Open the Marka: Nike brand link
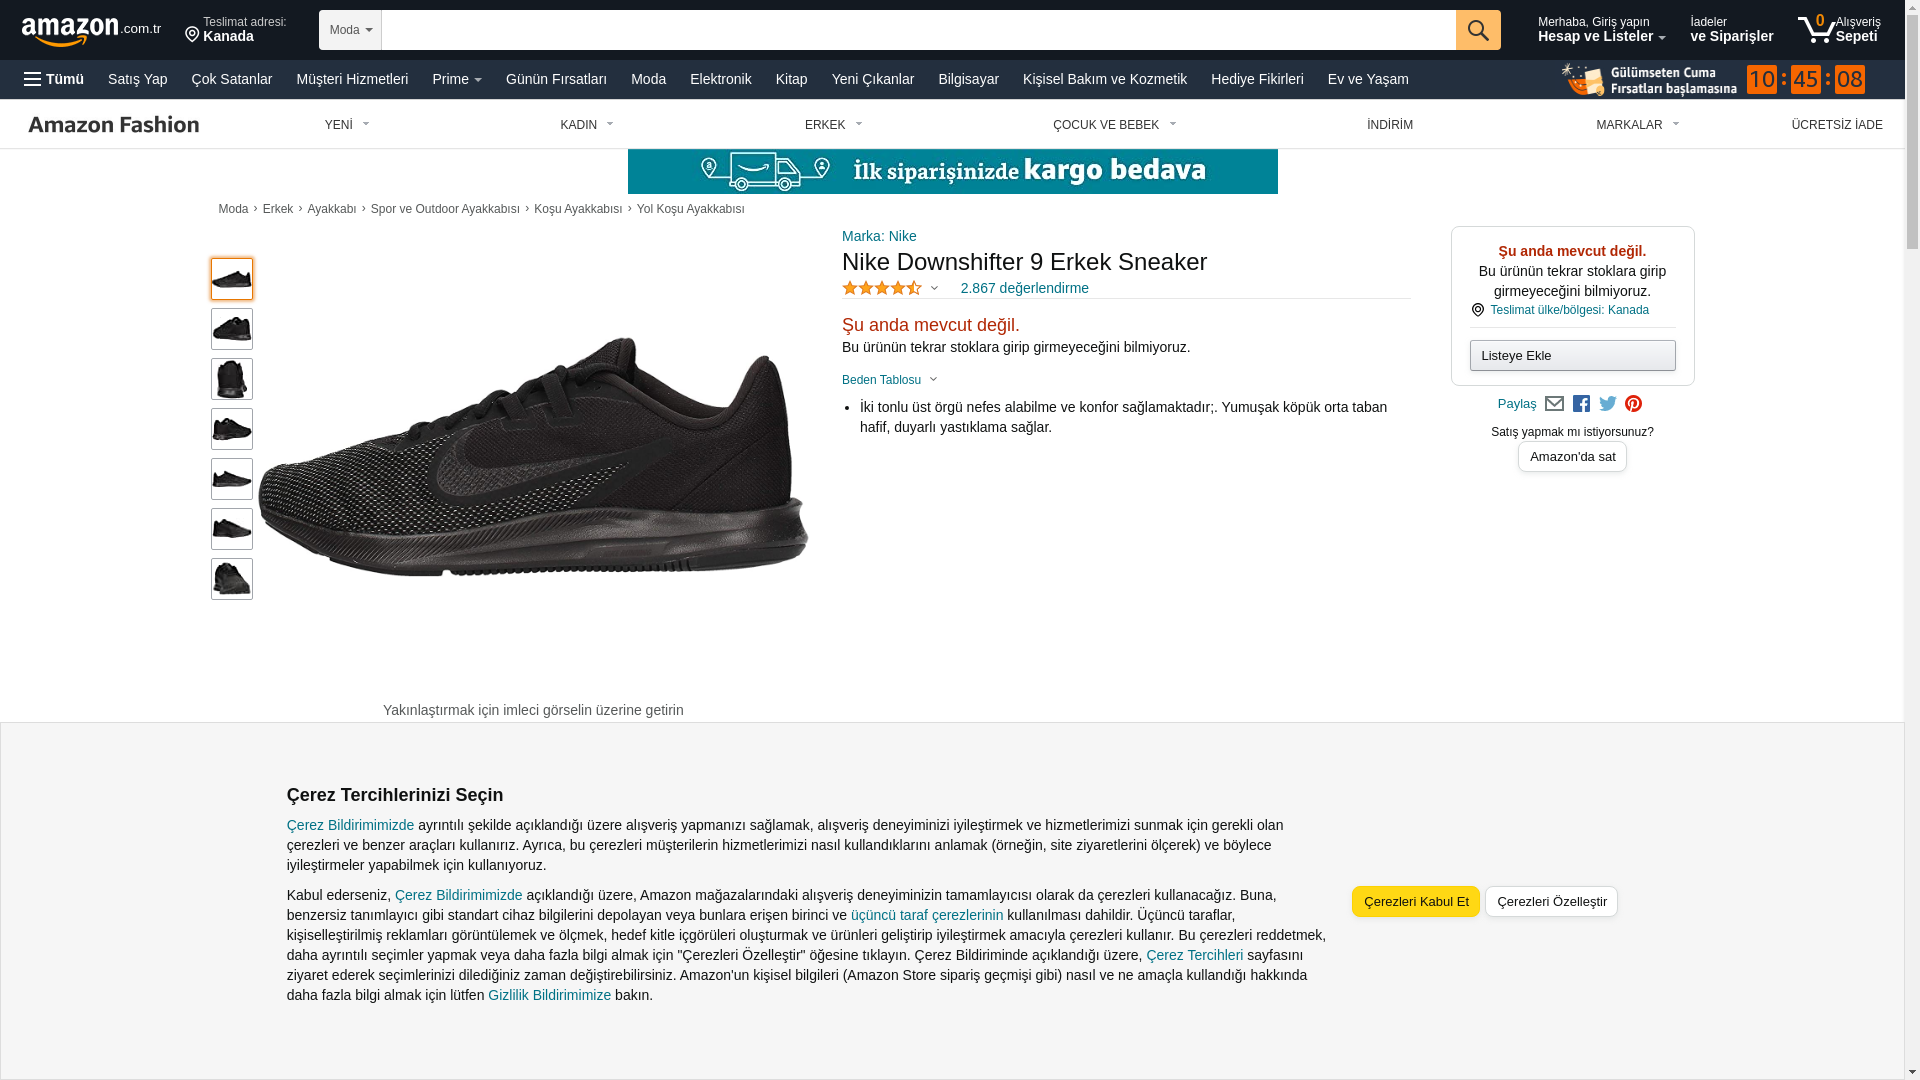 click(879, 237)
